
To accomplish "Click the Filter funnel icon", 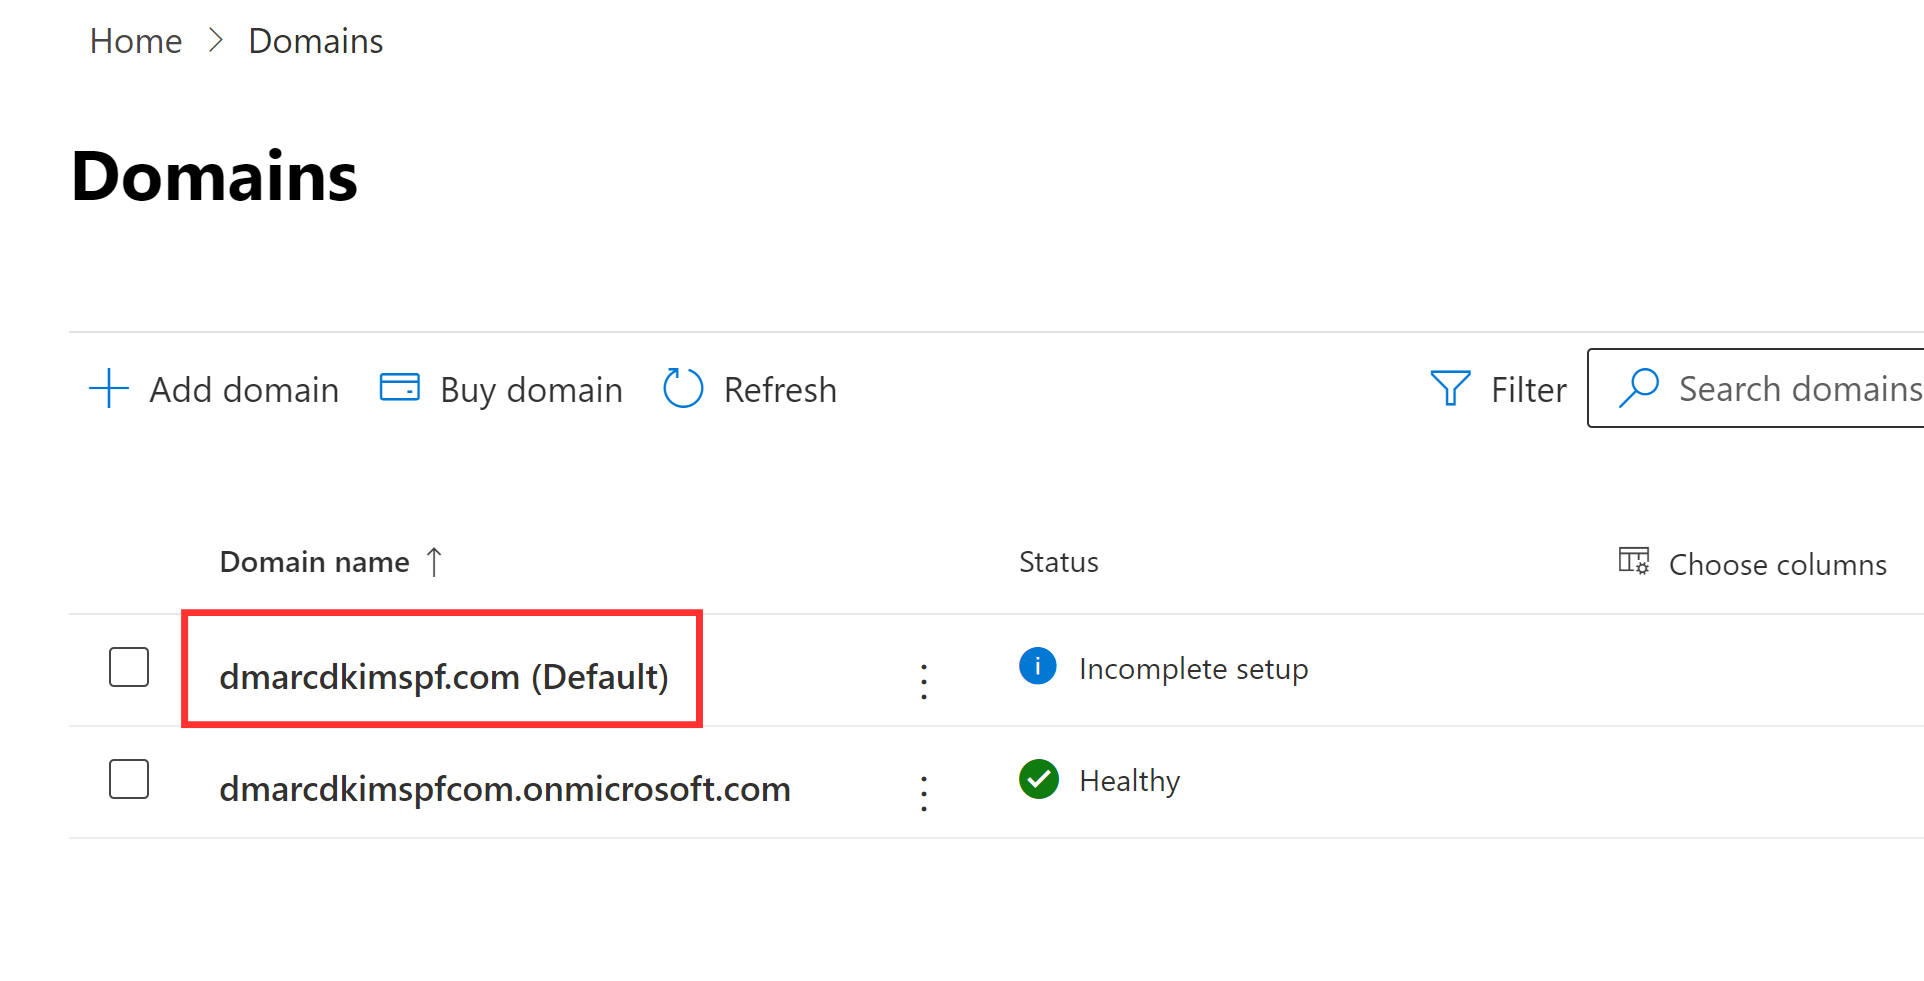I will 1450,388.
